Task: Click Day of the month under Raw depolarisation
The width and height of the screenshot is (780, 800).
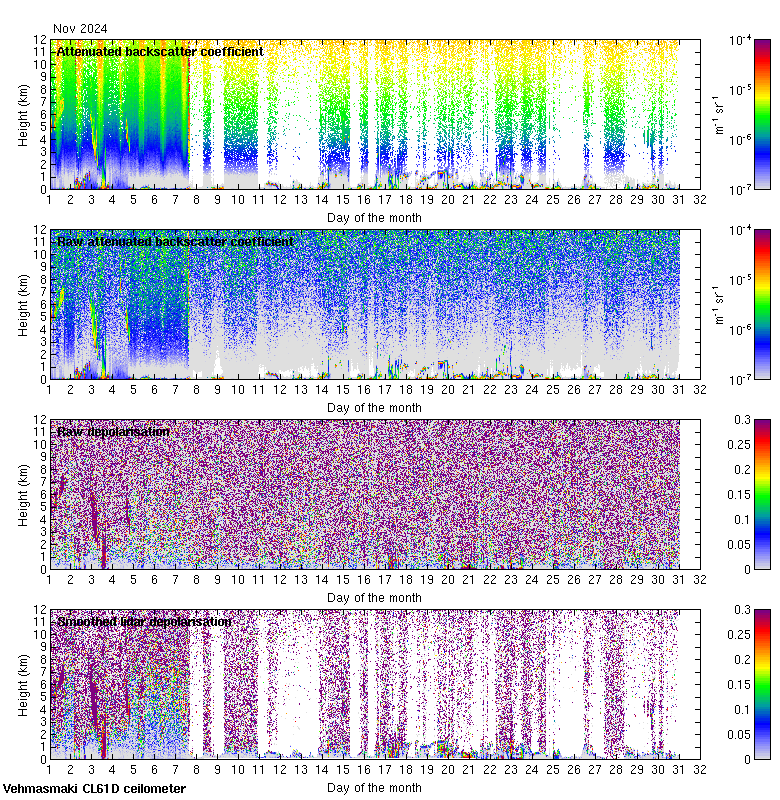Action: [374, 597]
